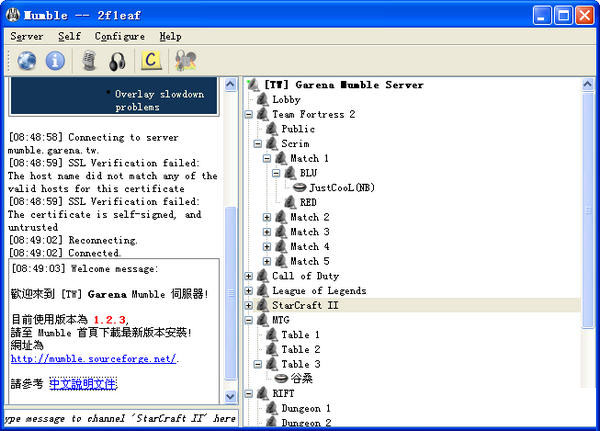Click the yellow C comment icon

click(151, 60)
